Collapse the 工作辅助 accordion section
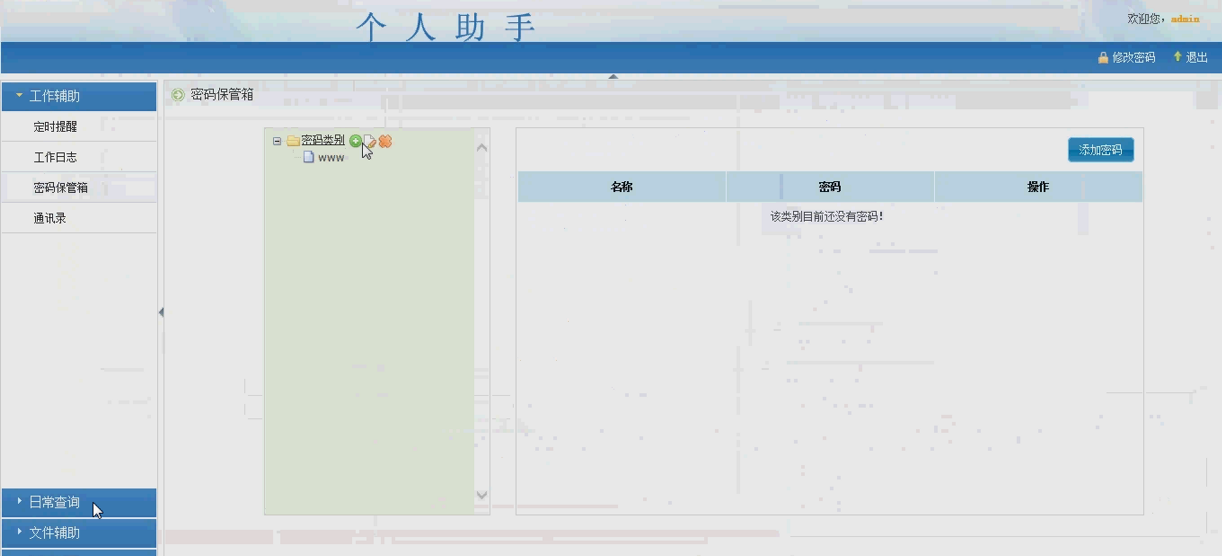The width and height of the screenshot is (1222, 556). (79, 96)
